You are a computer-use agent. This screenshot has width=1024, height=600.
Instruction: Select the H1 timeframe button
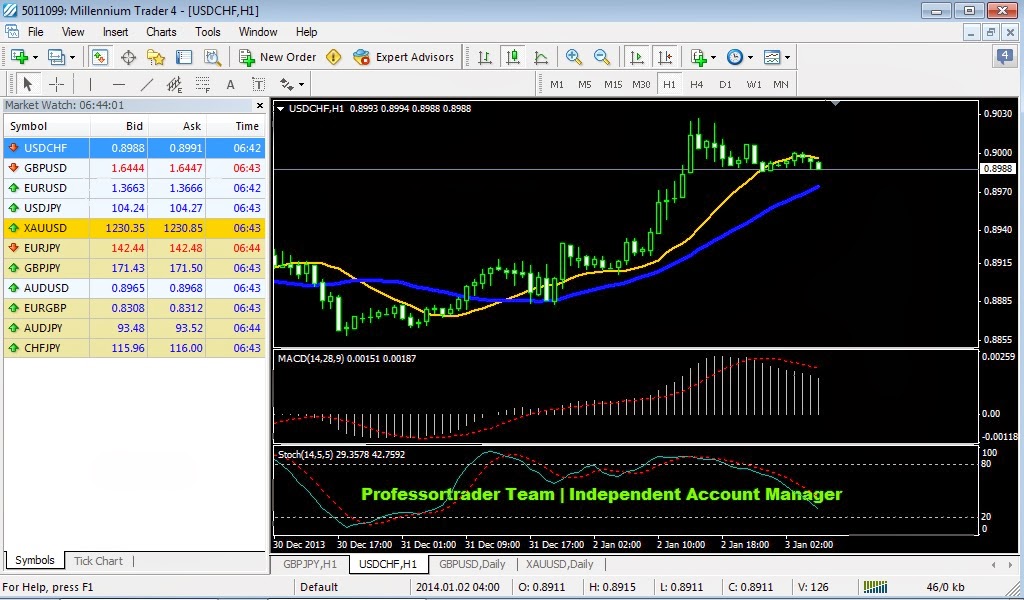tap(669, 84)
